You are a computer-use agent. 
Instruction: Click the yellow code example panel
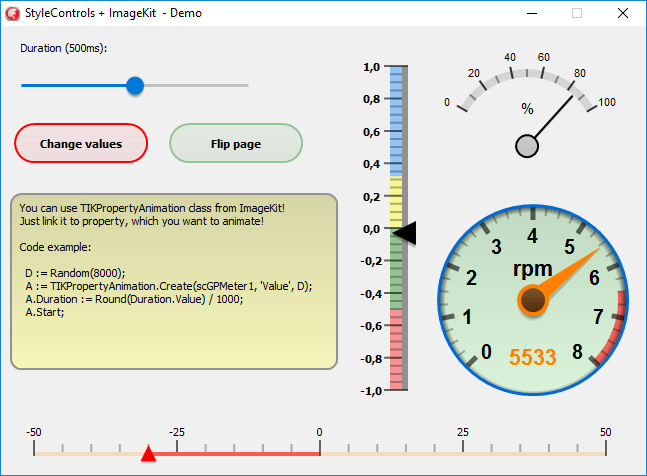coord(174,281)
